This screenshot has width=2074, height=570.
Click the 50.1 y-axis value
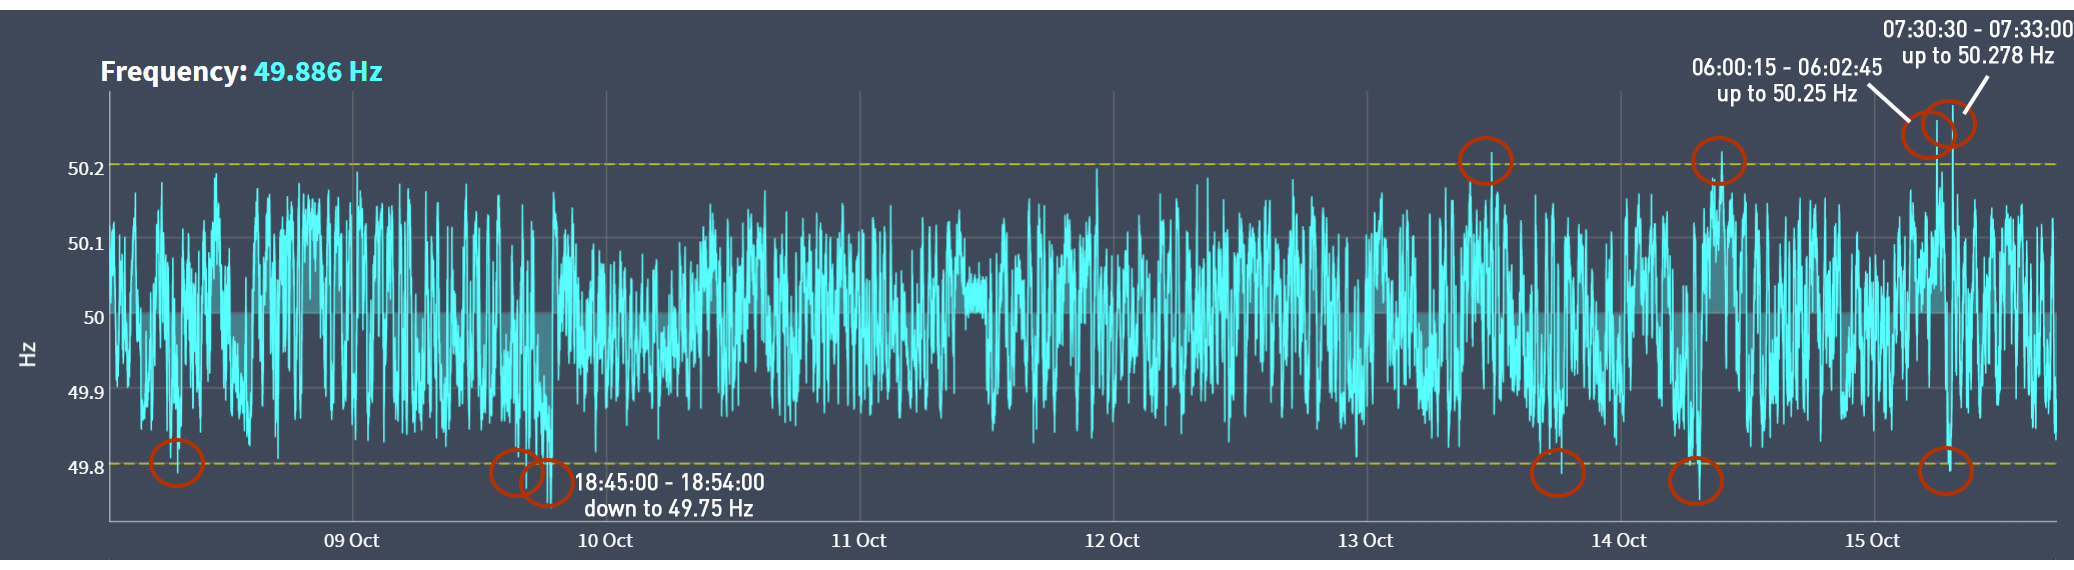pos(86,243)
